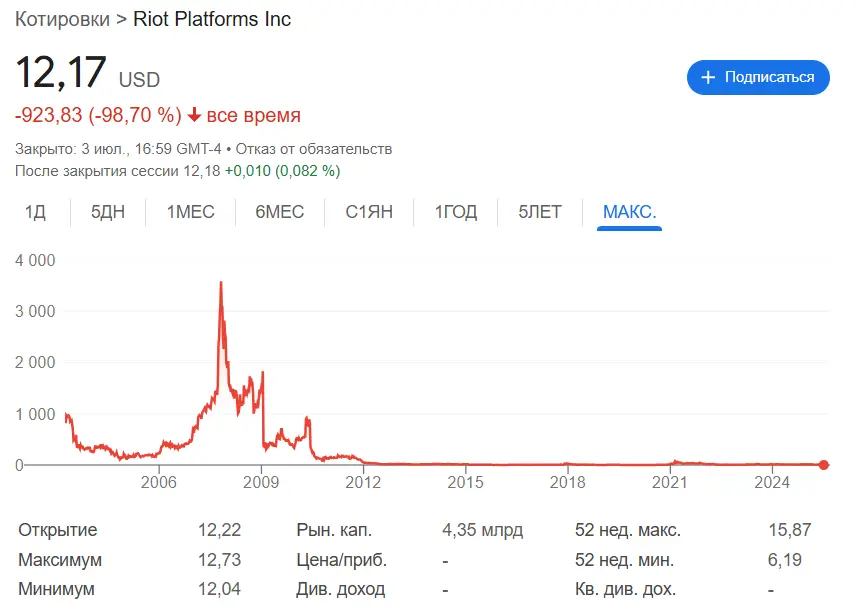
Task: Select the С1ЯН range tab
Action: (x=367, y=212)
